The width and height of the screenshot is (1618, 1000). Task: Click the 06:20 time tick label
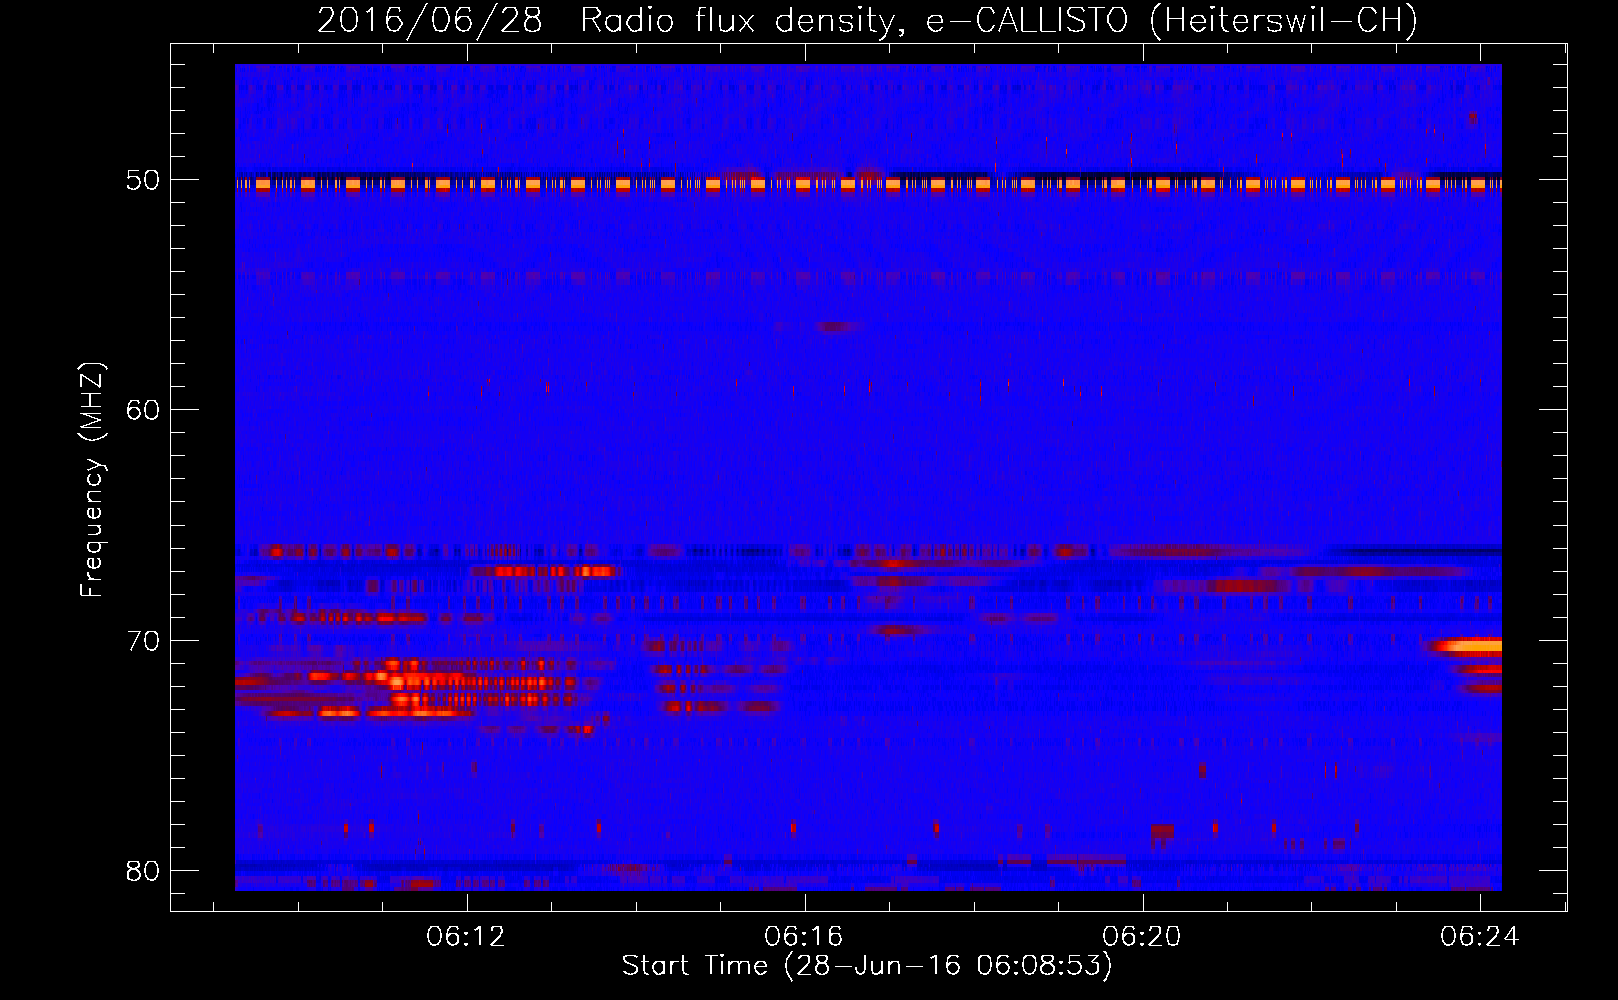(1142, 936)
